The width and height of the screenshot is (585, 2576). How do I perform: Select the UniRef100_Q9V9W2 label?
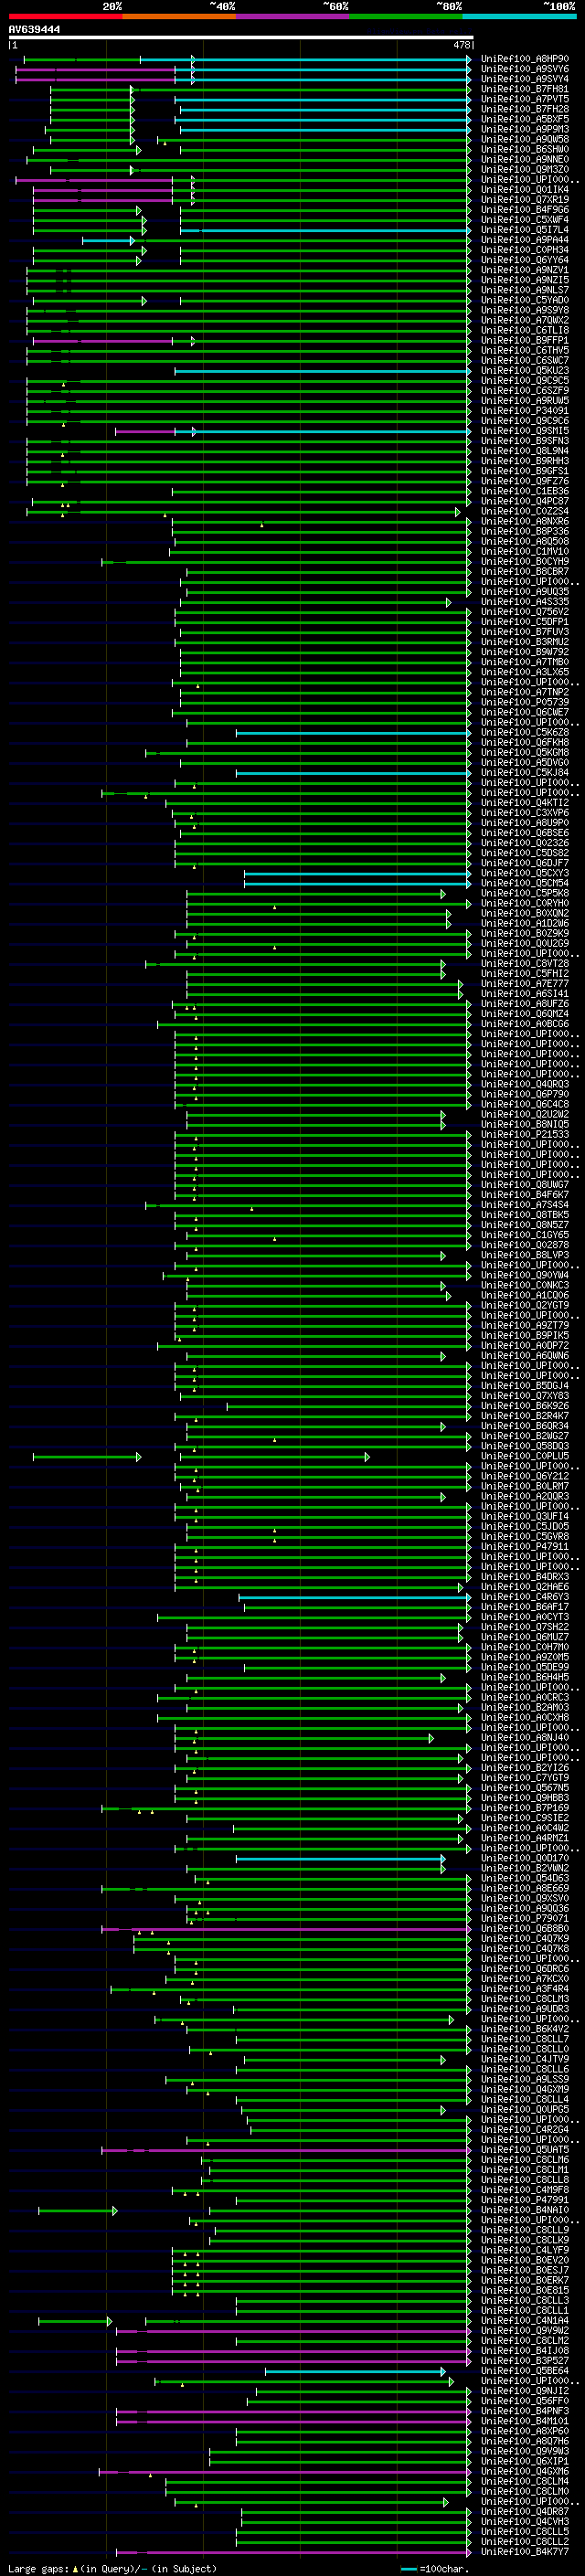[524, 2330]
